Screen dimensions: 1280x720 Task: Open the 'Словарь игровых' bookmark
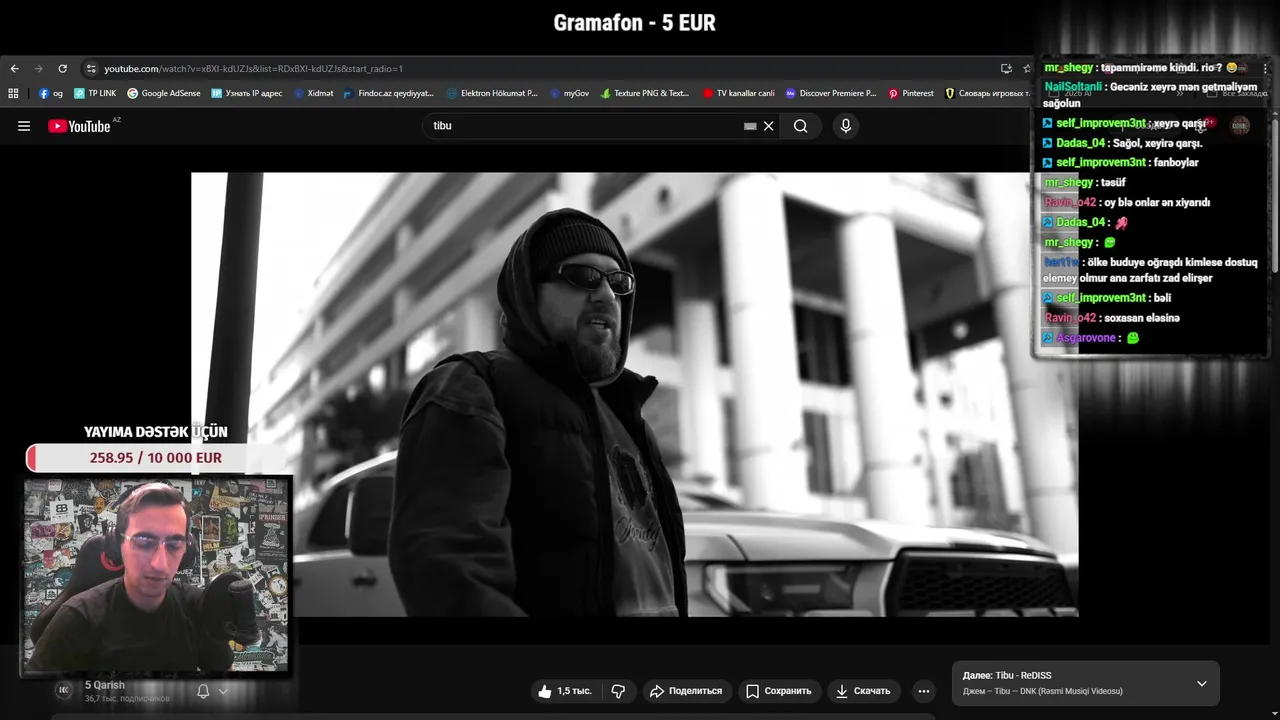(987, 93)
